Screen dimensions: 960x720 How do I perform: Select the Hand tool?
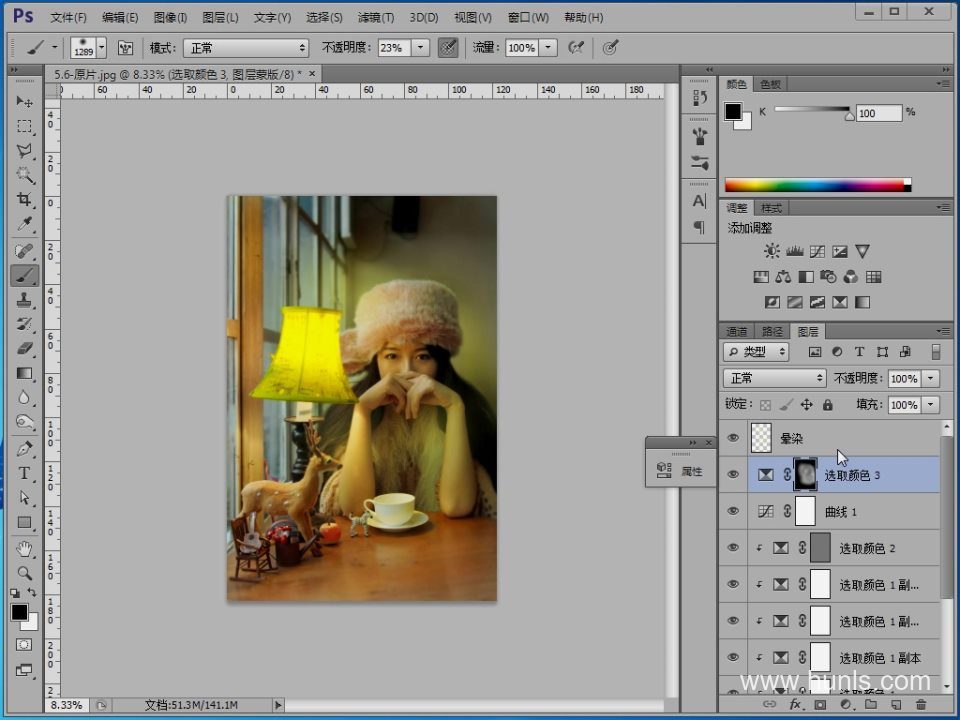[x=24, y=549]
